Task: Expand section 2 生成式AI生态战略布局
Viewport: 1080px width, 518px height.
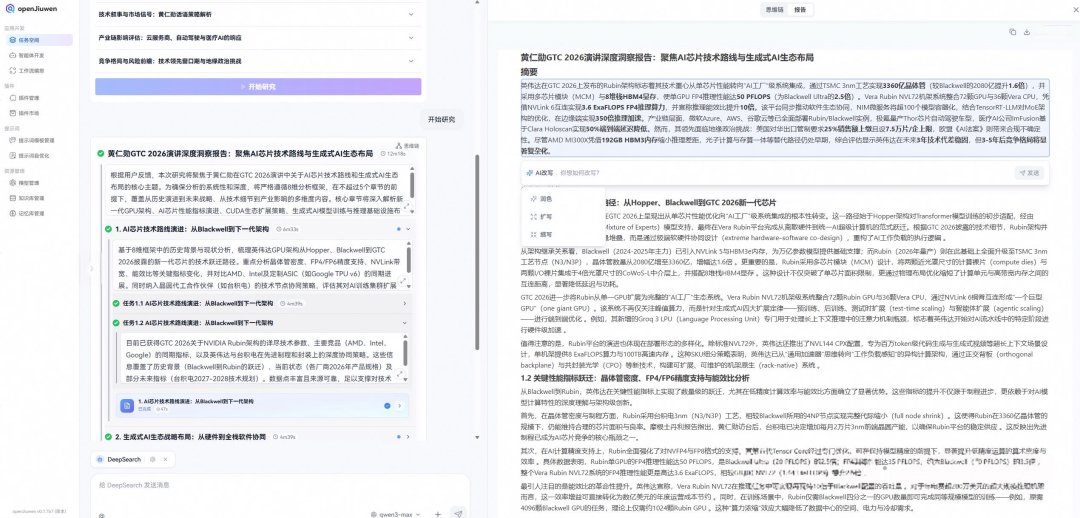Action: click(408, 437)
